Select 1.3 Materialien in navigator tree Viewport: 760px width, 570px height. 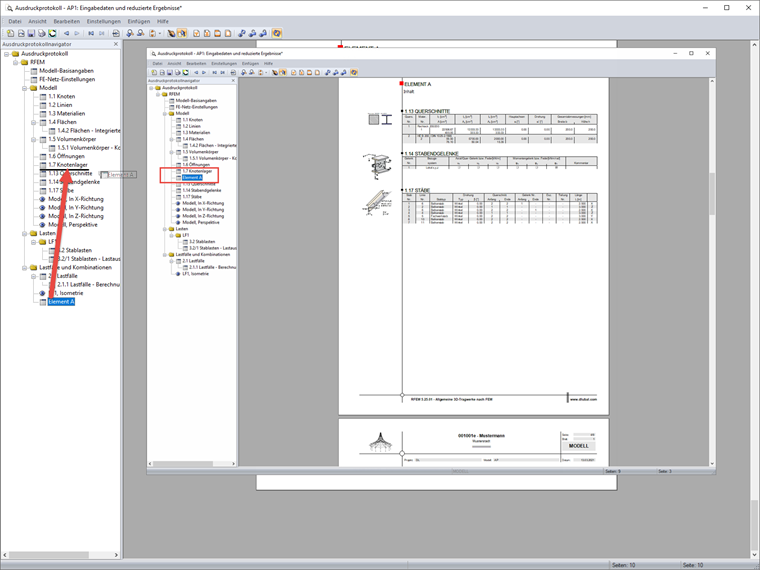tap(66, 114)
